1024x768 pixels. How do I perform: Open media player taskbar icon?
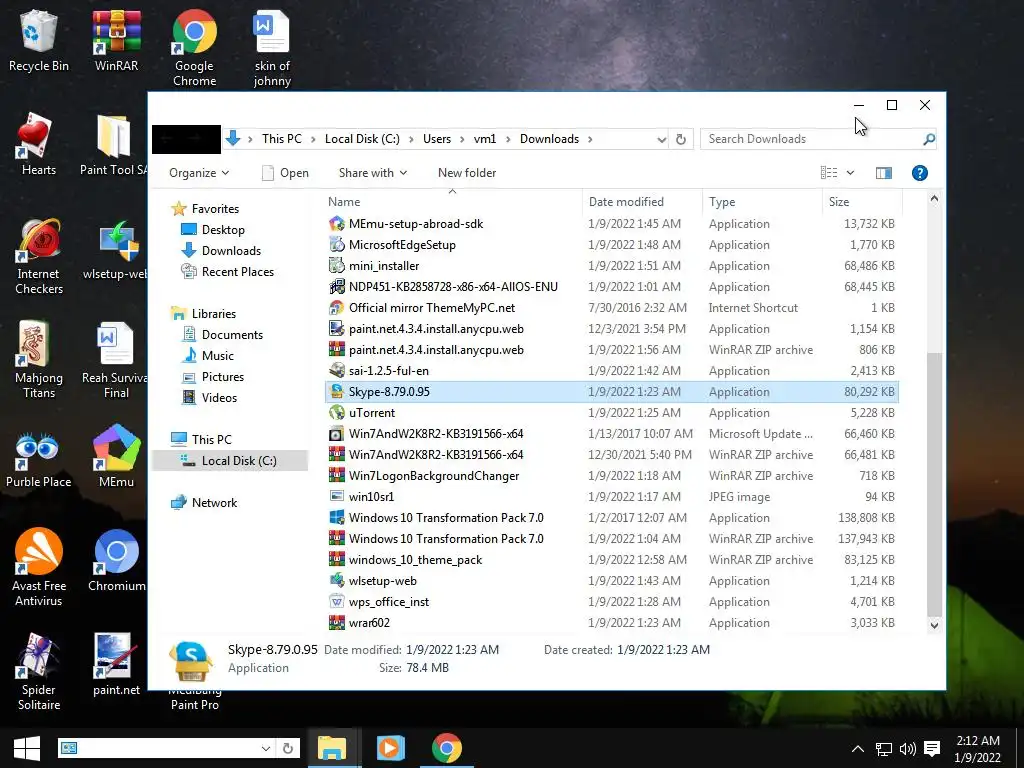(x=390, y=748)
